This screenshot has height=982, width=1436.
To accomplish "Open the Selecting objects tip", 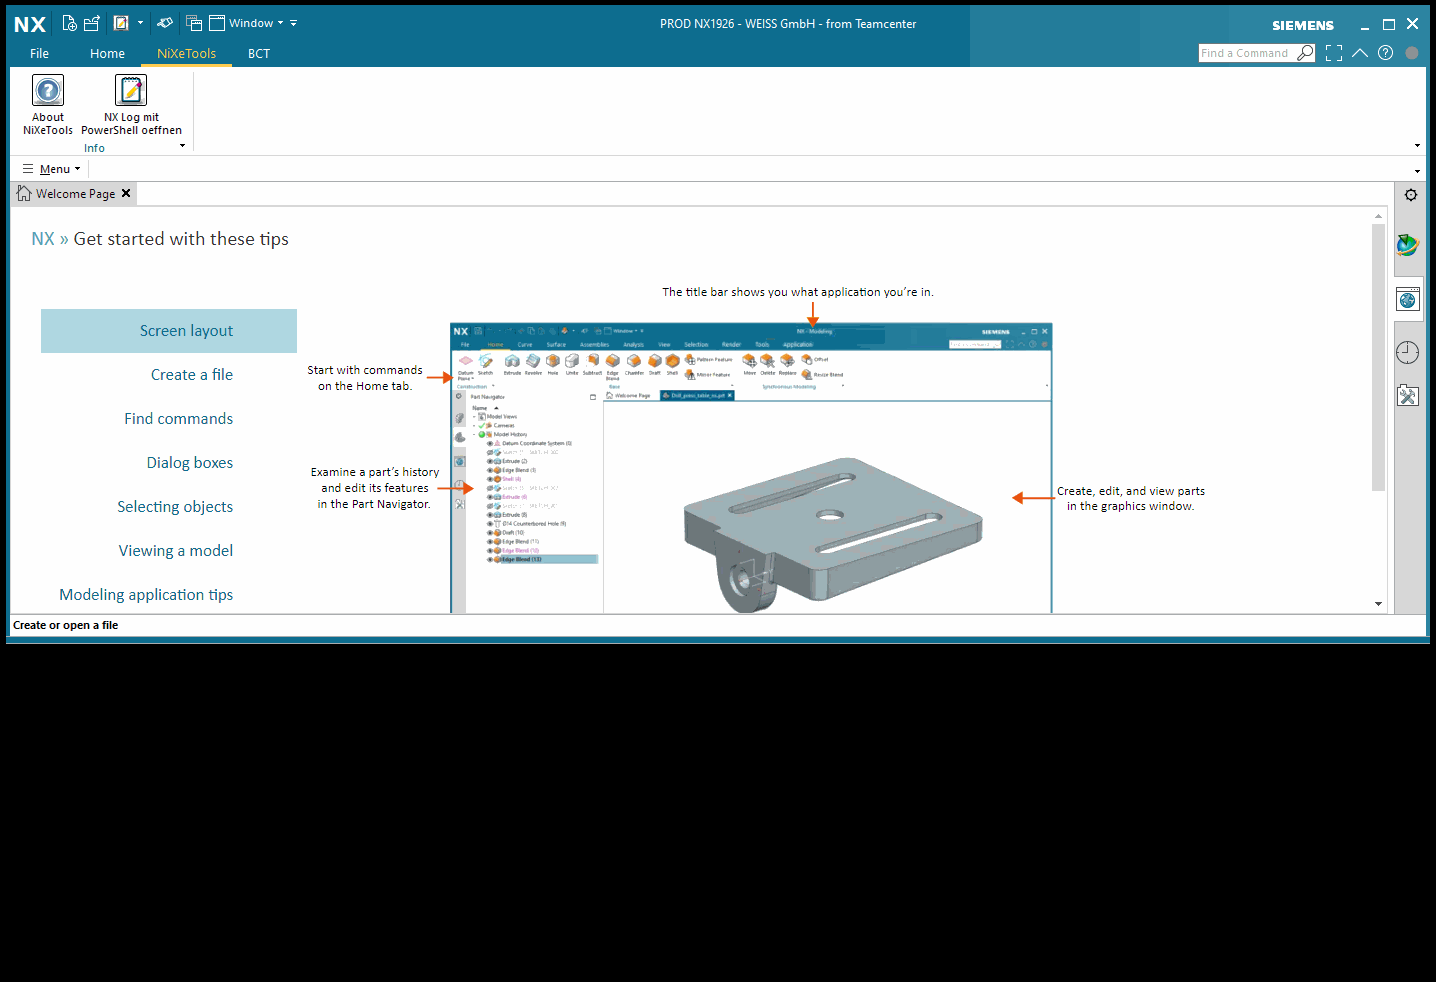I will click(175, 507).
